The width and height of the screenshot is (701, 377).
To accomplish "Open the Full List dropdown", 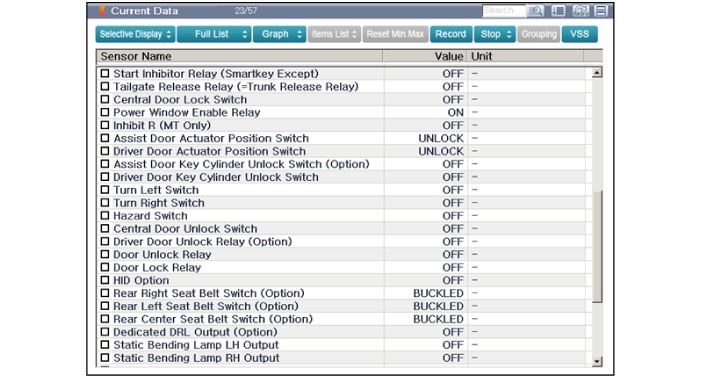I will pyautogui.click(x=214, y=34).
